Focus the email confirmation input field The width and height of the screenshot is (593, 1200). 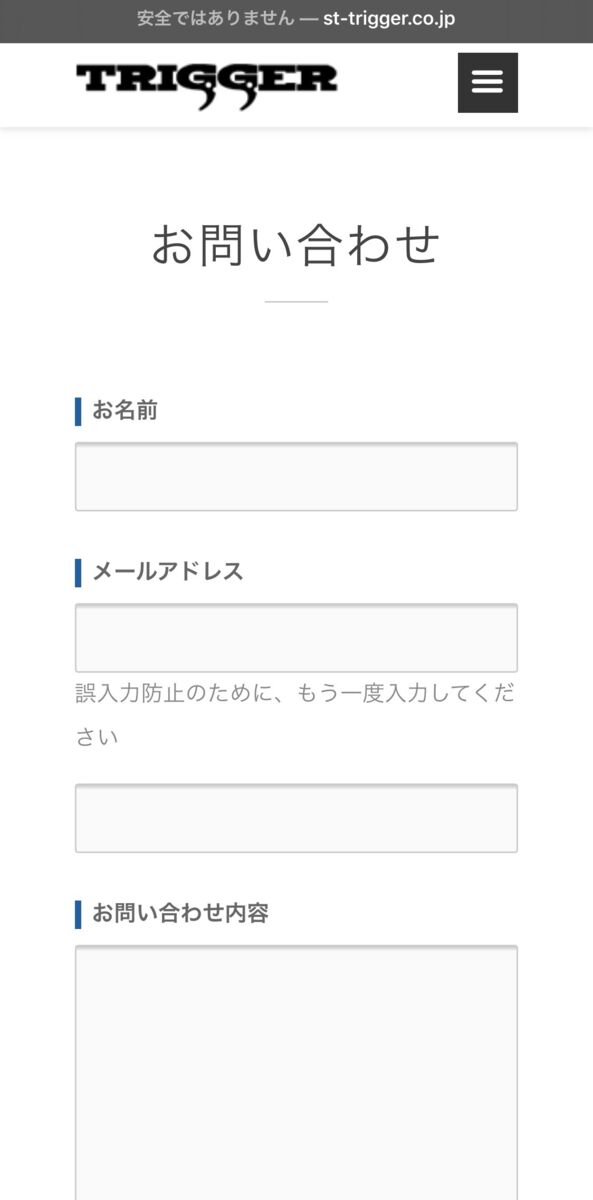(296, 818)
